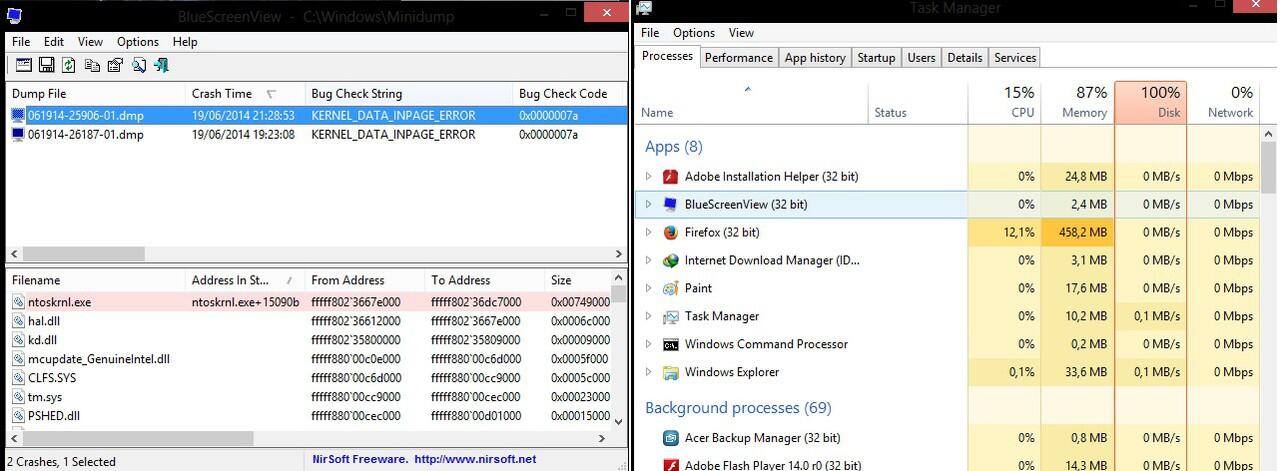Expand the Windows Command Processor row
The height and width of the screenshot is (471, 1280).
648,345
